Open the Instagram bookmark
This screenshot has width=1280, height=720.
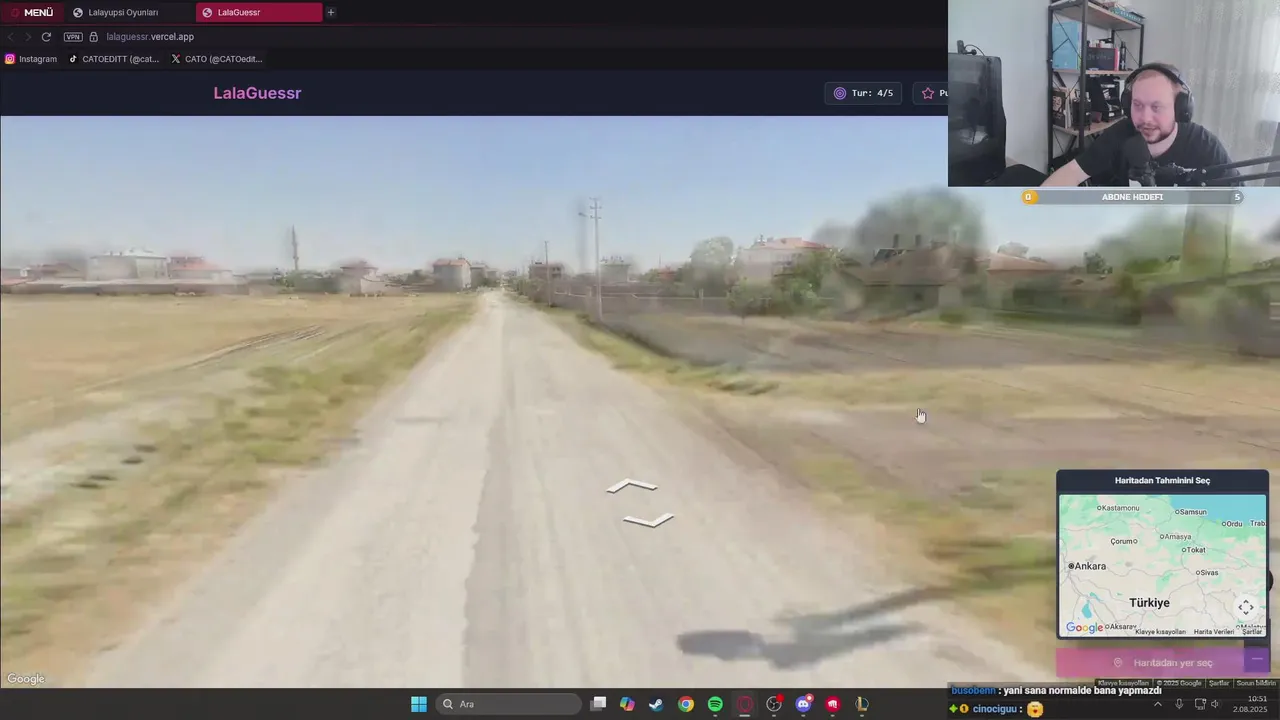(31, 59)
